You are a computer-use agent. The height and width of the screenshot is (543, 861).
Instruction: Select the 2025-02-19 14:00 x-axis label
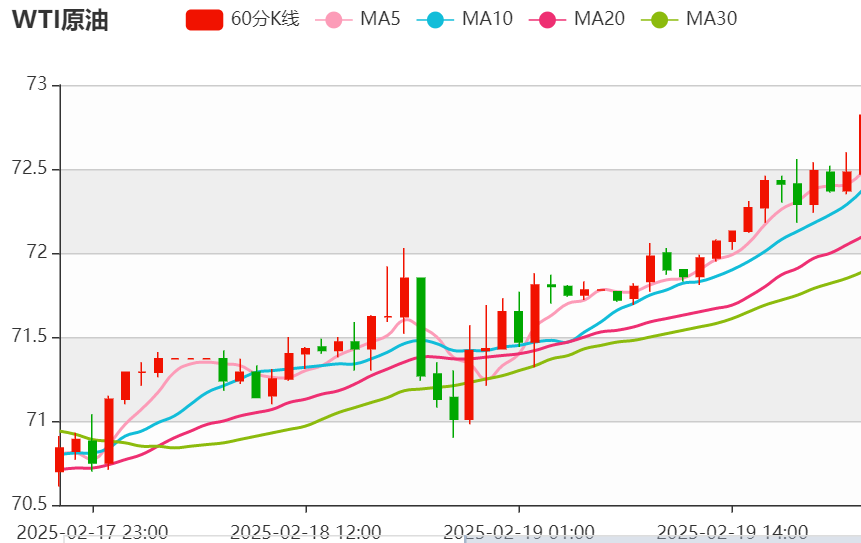tap(732, 530)
